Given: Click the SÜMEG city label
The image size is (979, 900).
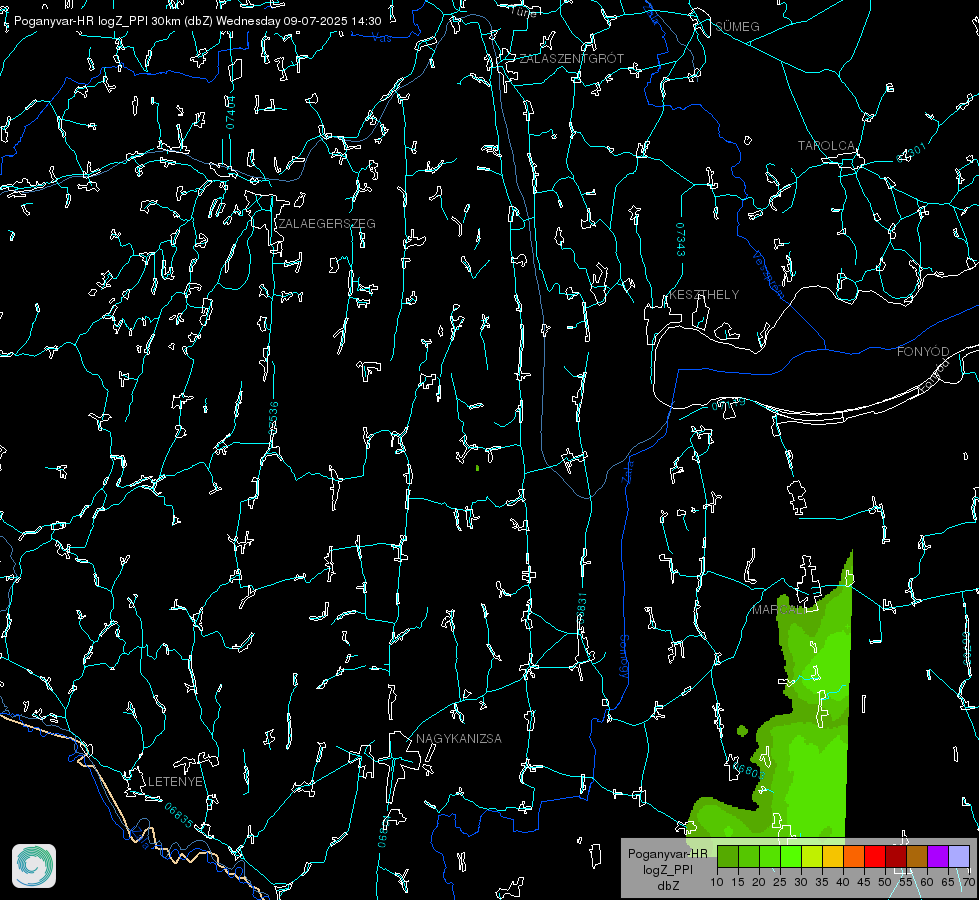Looking at the screenshot, I should coord(737,26).
